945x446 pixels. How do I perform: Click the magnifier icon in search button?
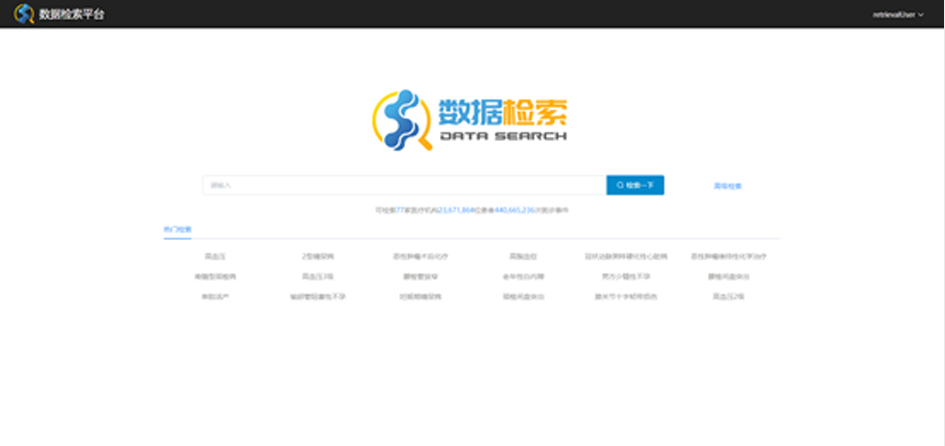(x=620, y=185)
